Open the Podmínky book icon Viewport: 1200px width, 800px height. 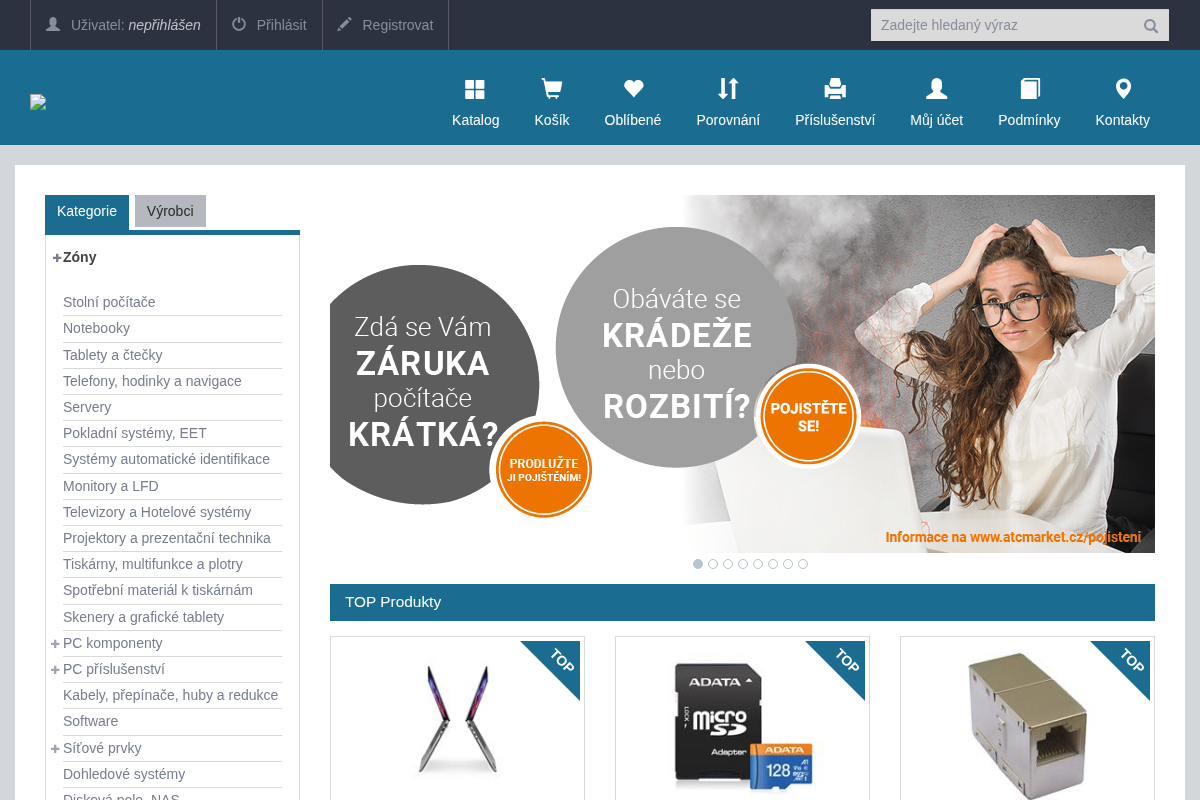(x=1030, y=89)
